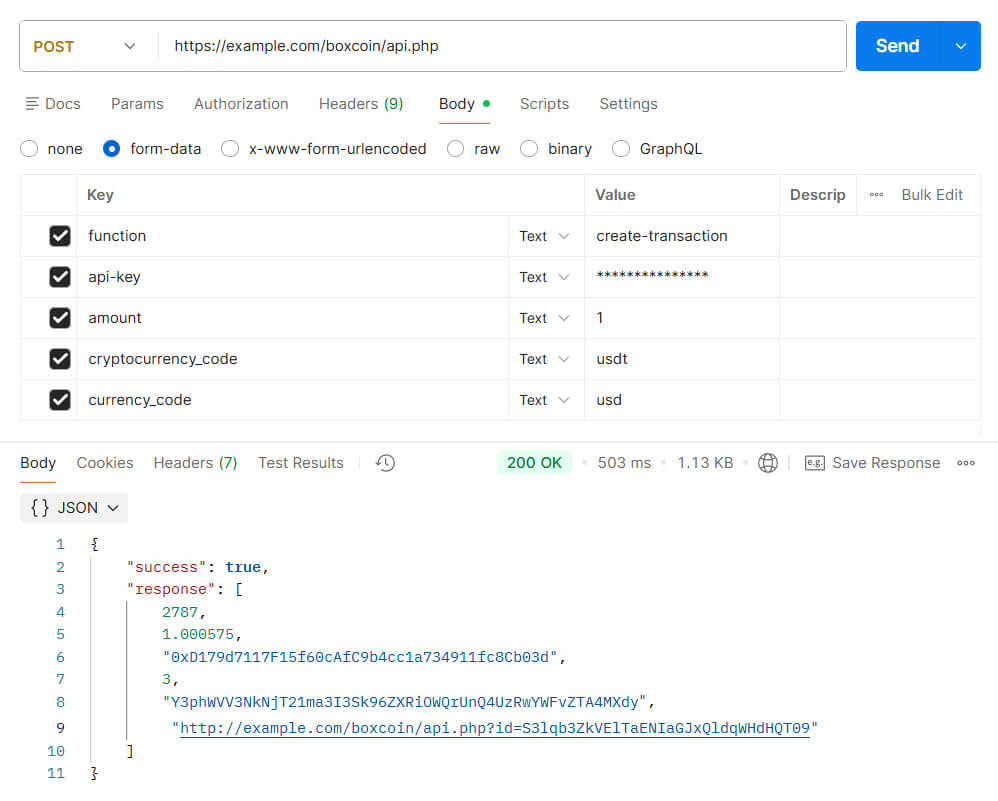
Task: Select the x-www-form-urlencoded radio option
Action: (x=230, y=149)
